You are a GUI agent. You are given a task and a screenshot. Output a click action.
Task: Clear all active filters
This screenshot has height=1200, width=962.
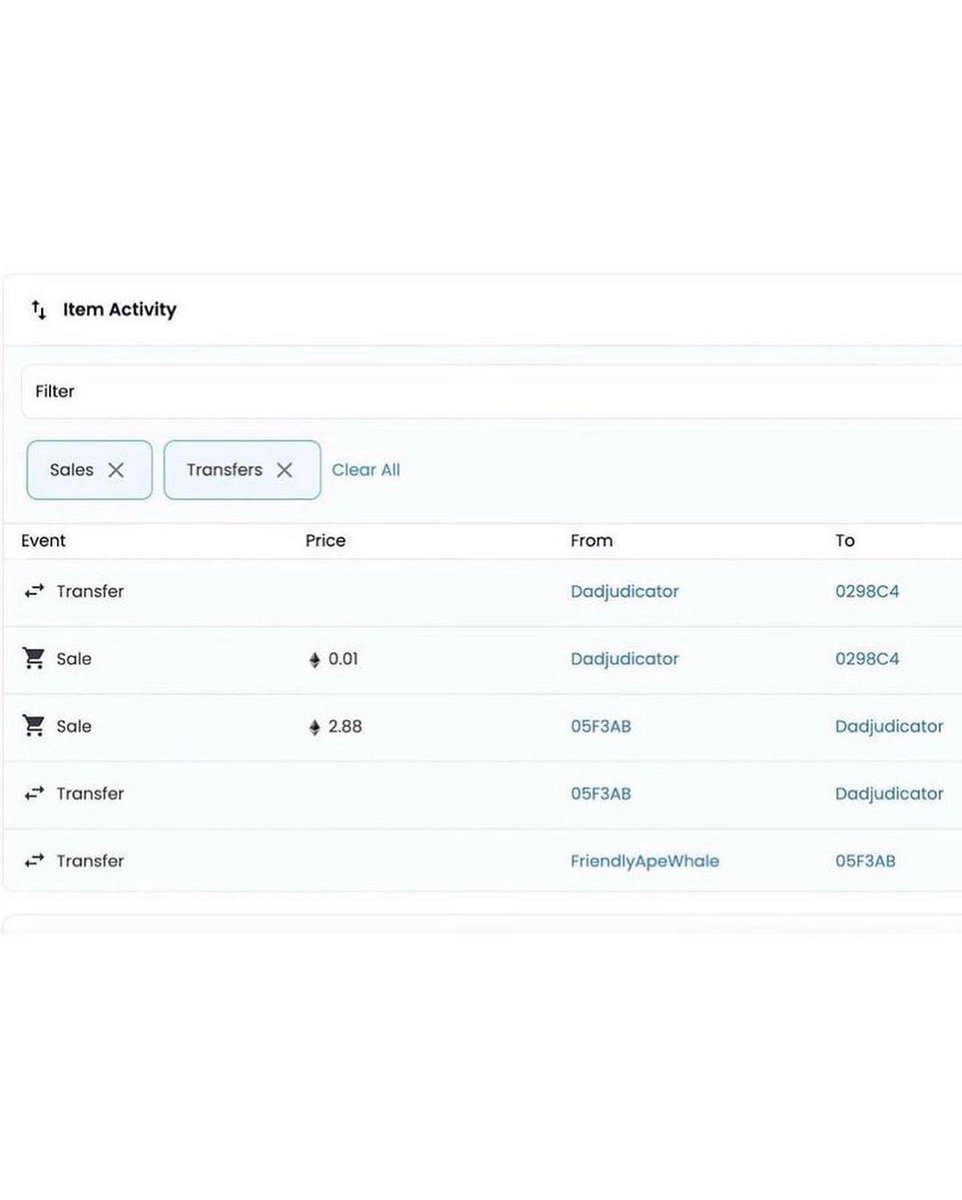click(x=366, y=470)
